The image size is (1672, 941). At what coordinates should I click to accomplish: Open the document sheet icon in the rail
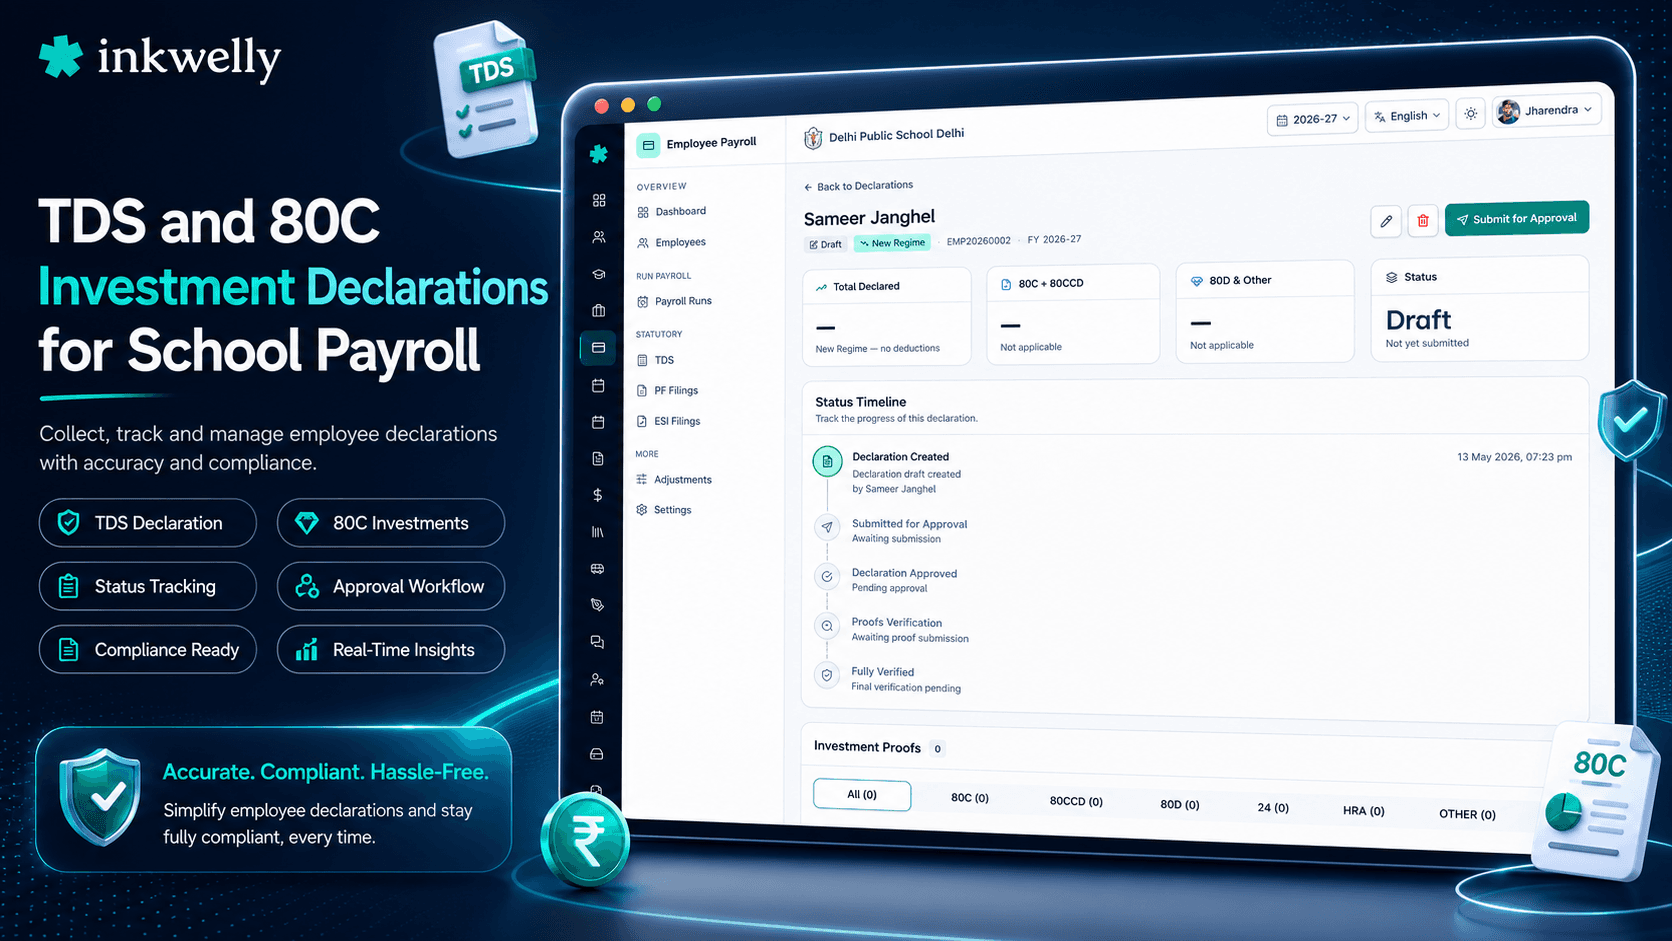point(598,458)
